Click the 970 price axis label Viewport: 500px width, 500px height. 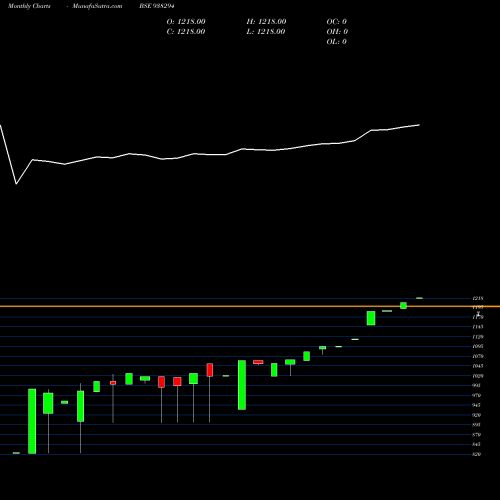click(477, 395)
